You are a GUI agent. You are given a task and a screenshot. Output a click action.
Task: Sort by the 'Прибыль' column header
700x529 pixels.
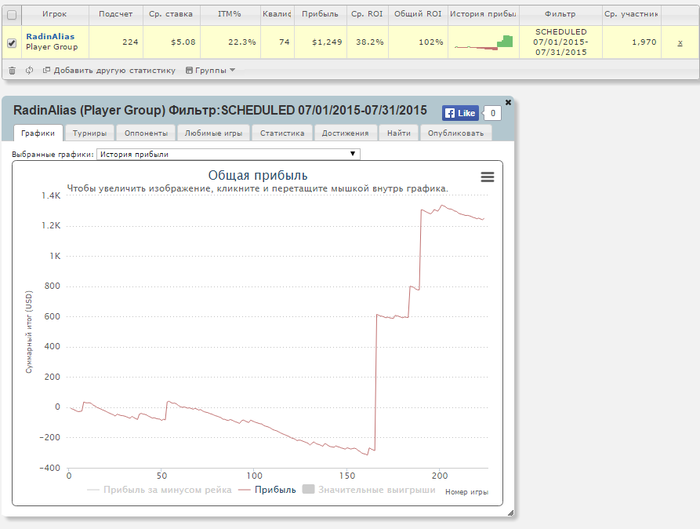coord(320,14)
